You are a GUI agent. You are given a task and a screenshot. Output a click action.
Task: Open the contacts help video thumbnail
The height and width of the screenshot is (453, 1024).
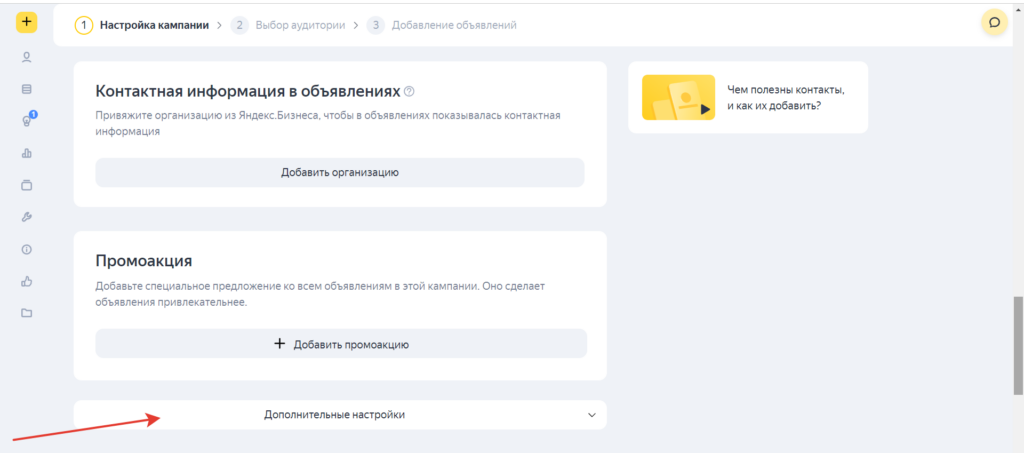click(678, 97)
